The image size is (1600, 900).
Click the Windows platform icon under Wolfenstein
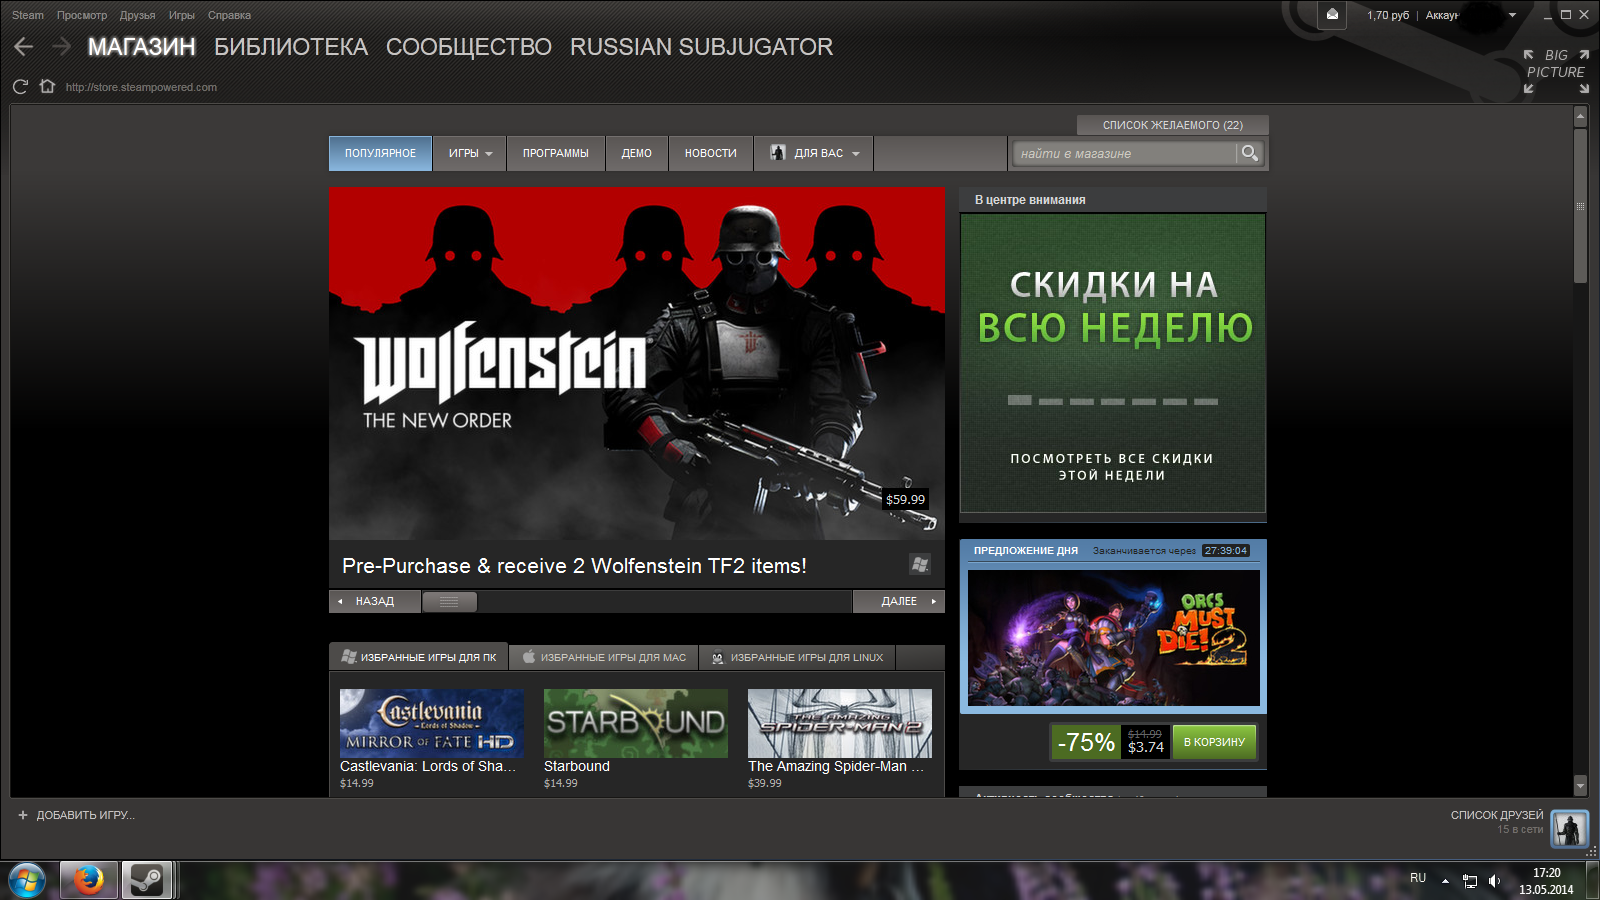pyautogui.click(x=920, y=564)
